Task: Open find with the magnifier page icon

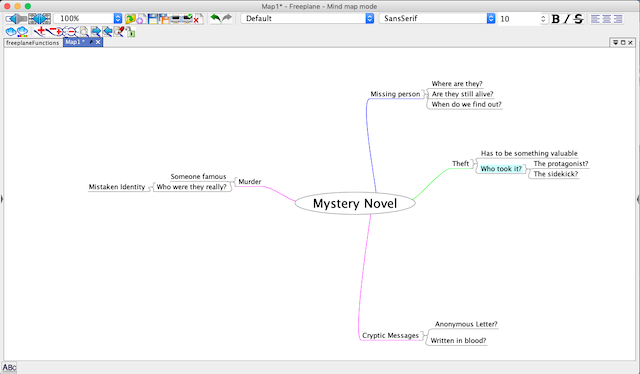Action: (84, 32)
